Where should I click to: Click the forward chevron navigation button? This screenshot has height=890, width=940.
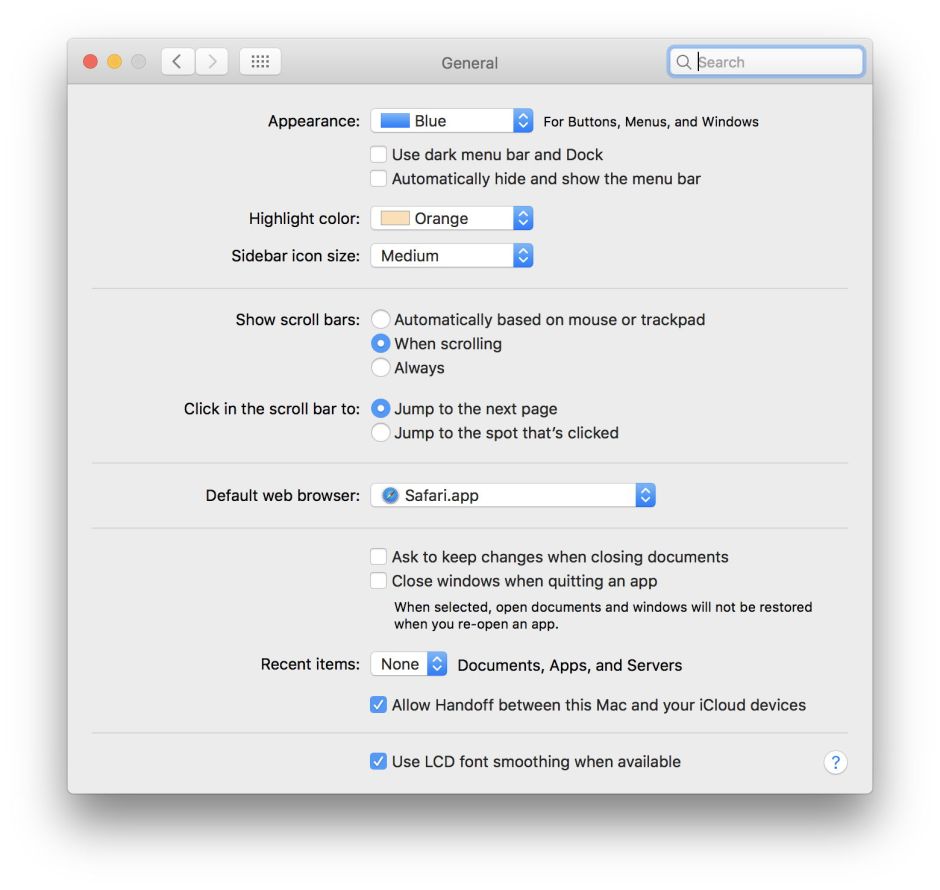211,62
